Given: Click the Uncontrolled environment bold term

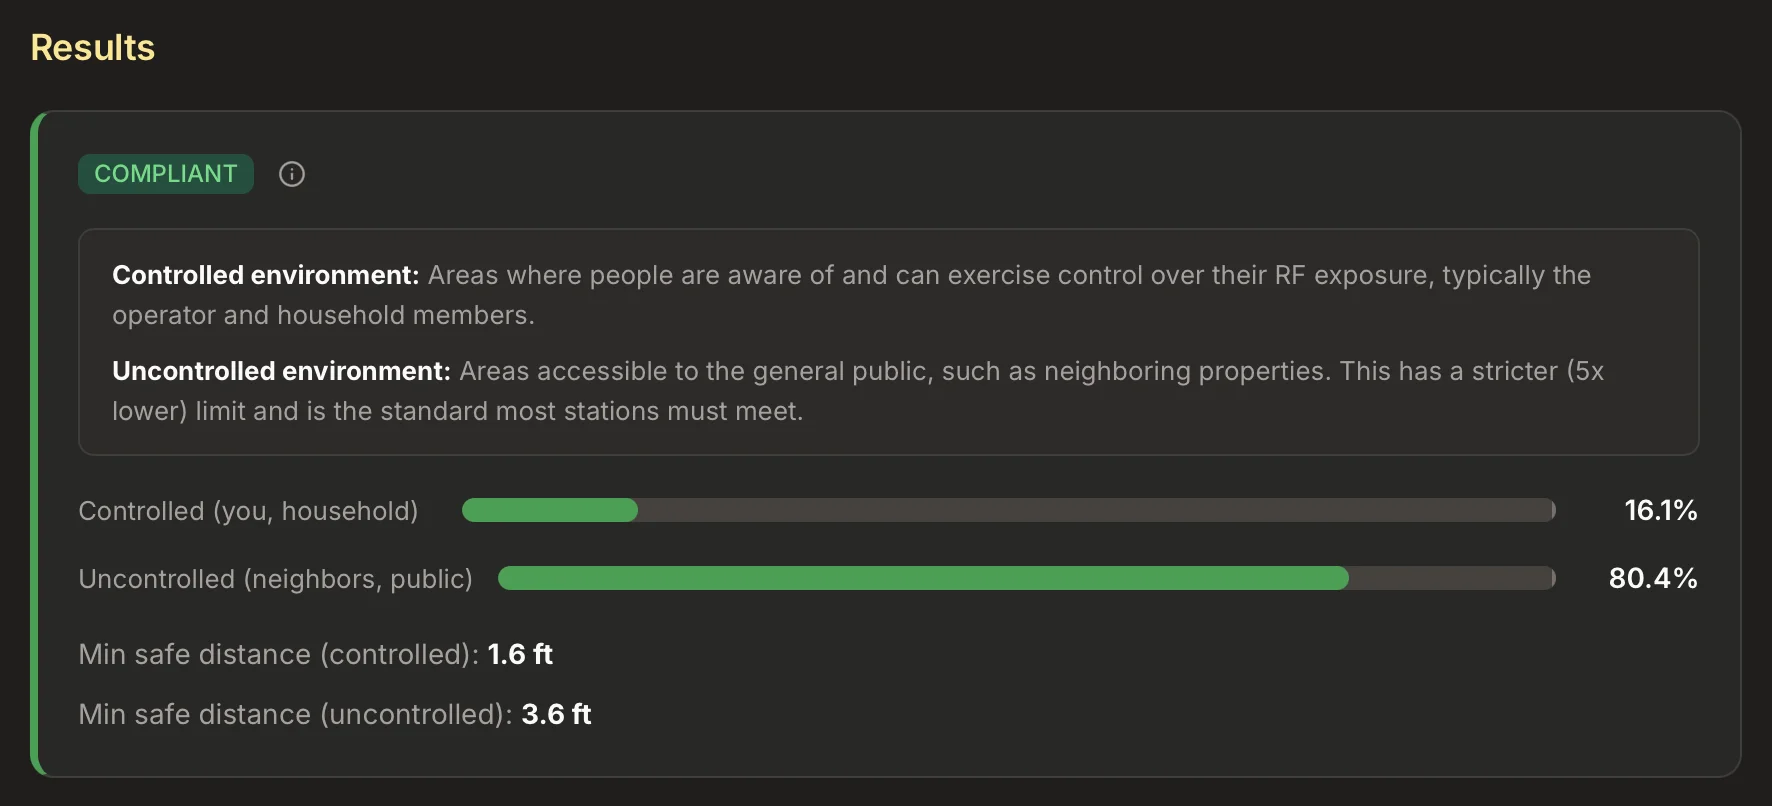Looking at the screenshot, I should pyautogui.click(x=281, y=371).
